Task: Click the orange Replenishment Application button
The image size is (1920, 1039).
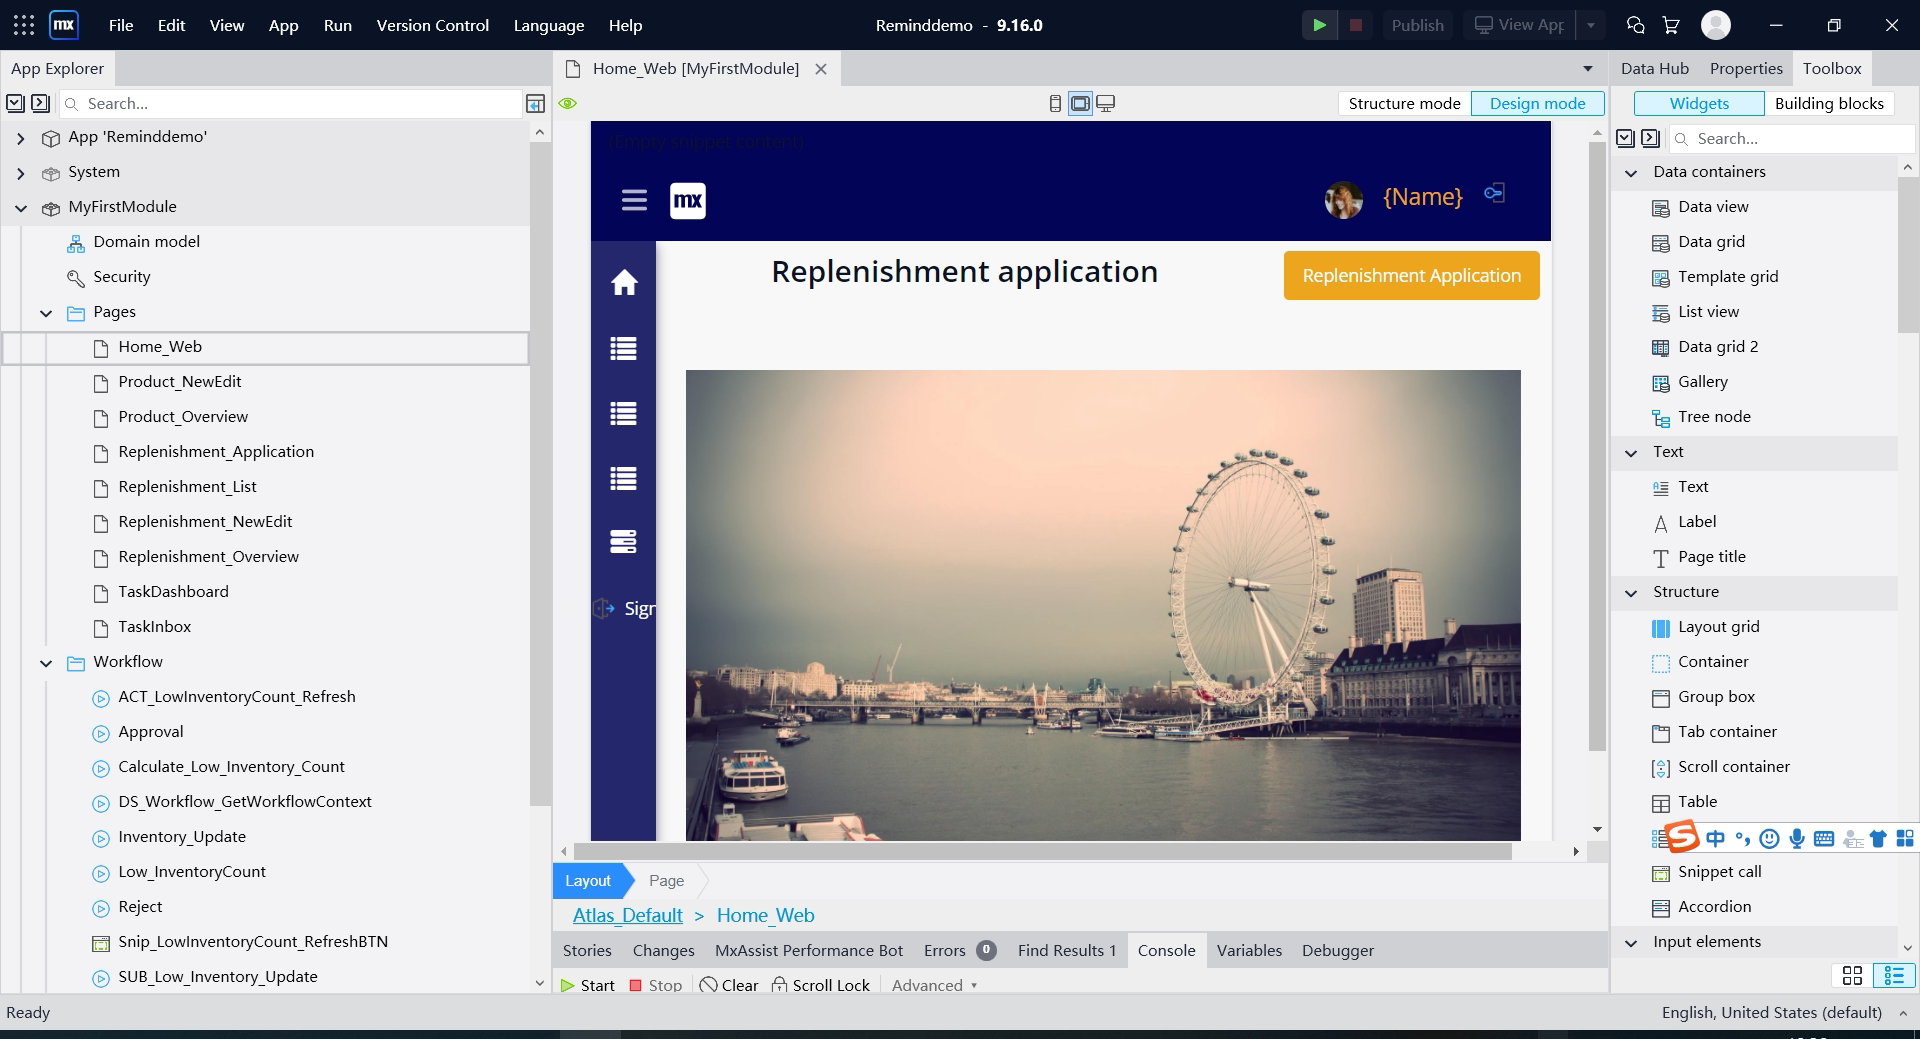Action: tap(1411, 276)
